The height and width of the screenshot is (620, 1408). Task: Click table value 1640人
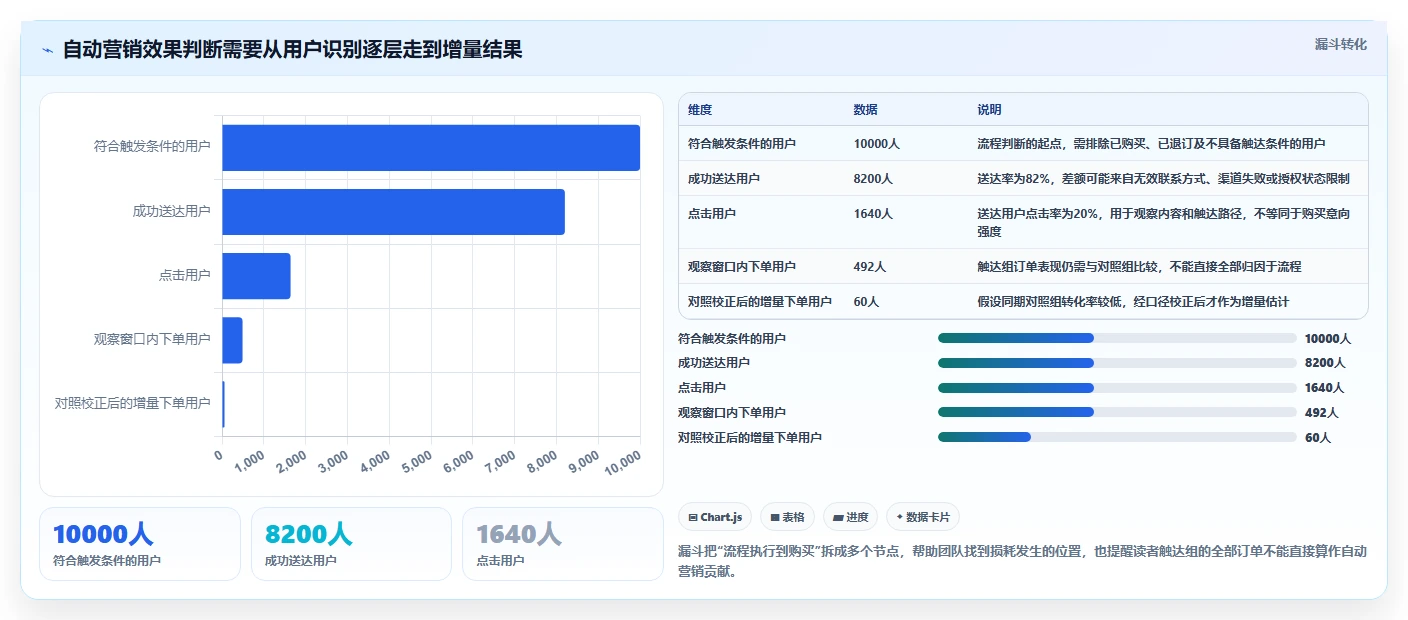[x=873, y=214]
